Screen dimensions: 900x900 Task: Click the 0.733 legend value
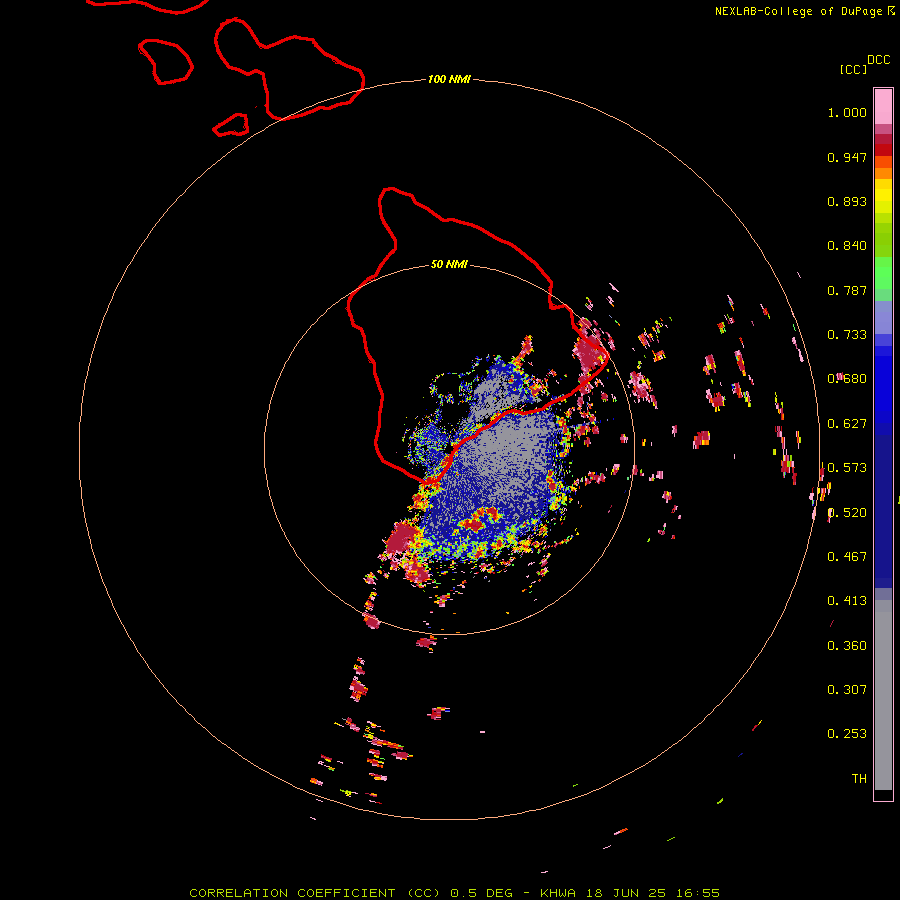click(847, 335)
